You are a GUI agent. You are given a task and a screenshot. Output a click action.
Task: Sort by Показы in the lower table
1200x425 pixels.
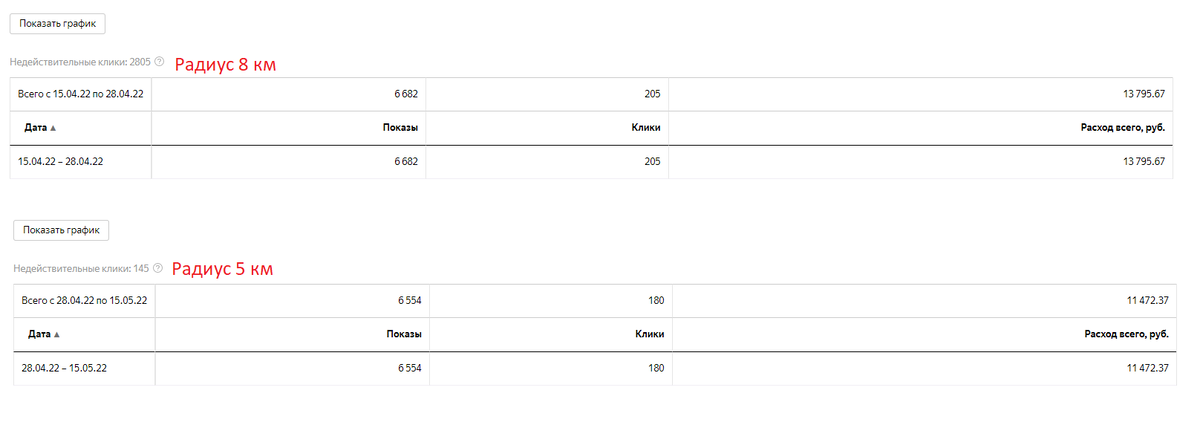404,334
